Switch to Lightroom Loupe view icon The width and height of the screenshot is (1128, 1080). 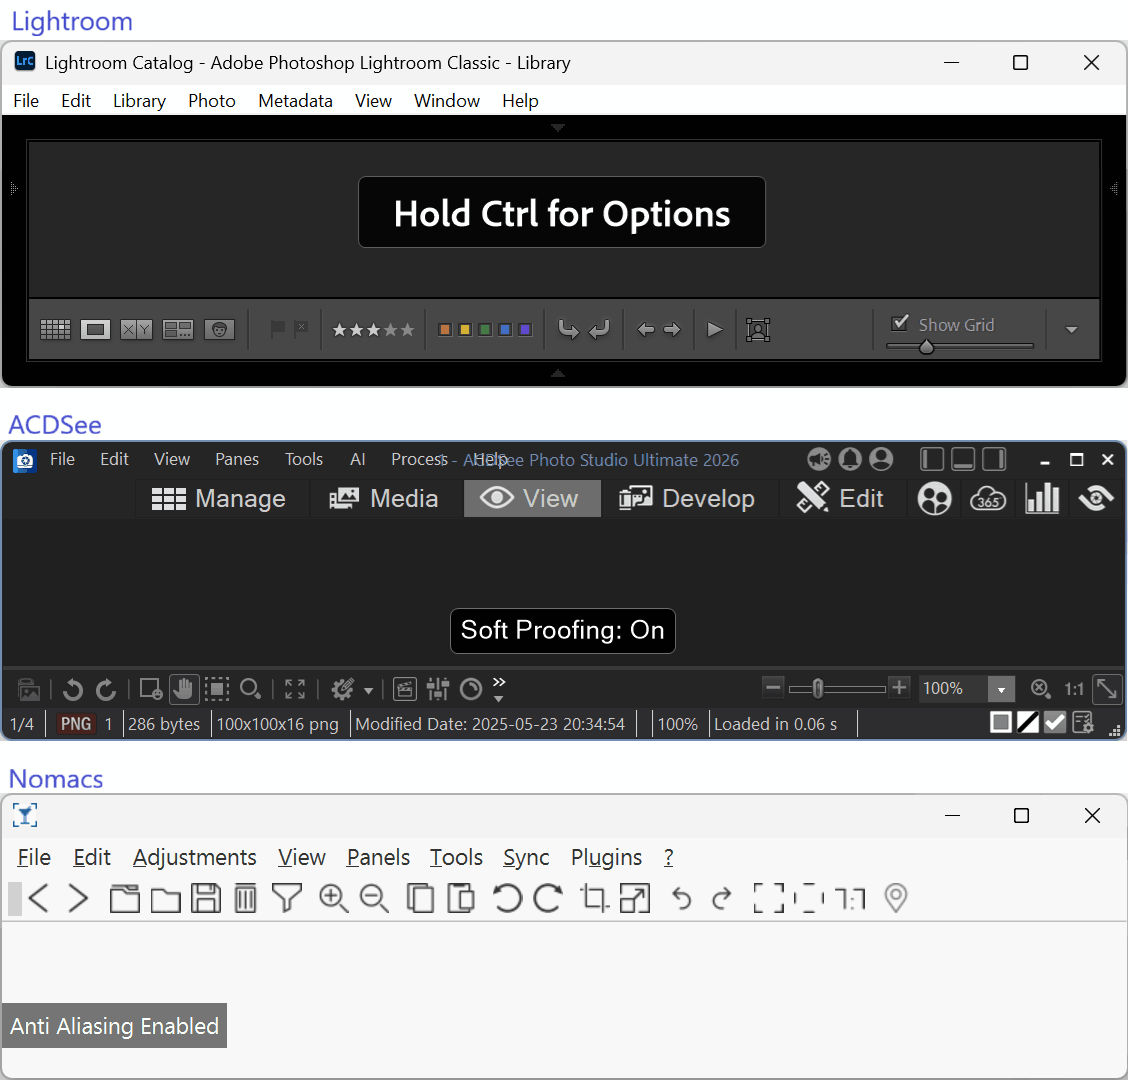coord(95,329)
